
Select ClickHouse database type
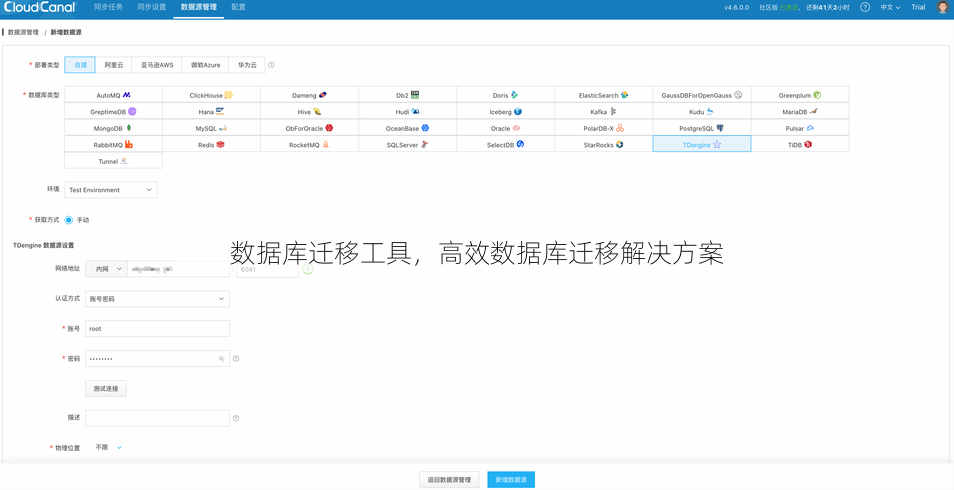[x=211, y=95]
